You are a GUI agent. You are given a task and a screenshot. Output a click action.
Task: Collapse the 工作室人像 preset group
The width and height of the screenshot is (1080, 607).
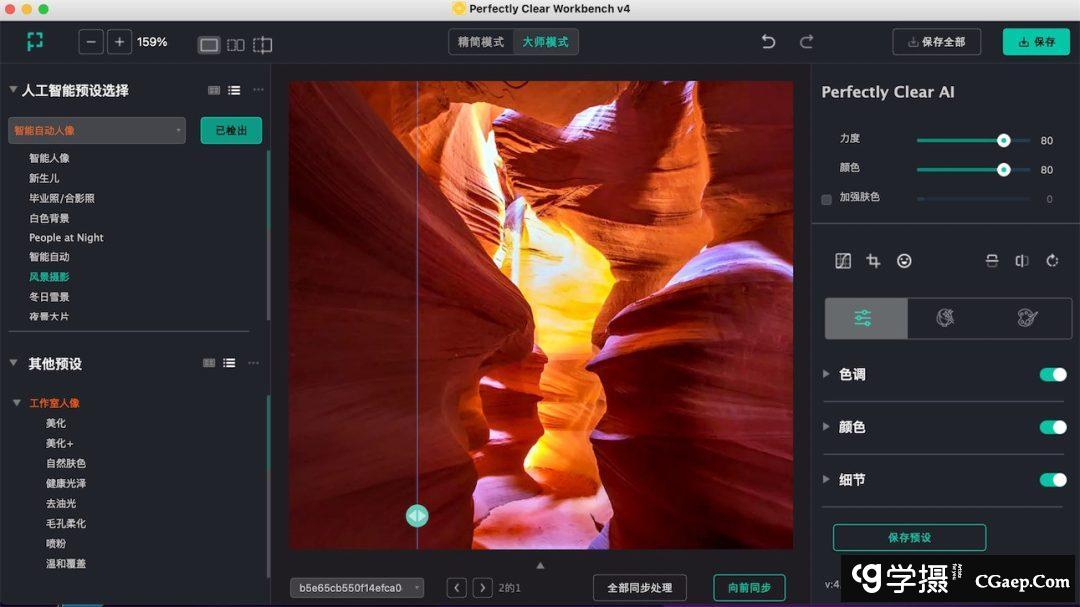pos(17,403)
